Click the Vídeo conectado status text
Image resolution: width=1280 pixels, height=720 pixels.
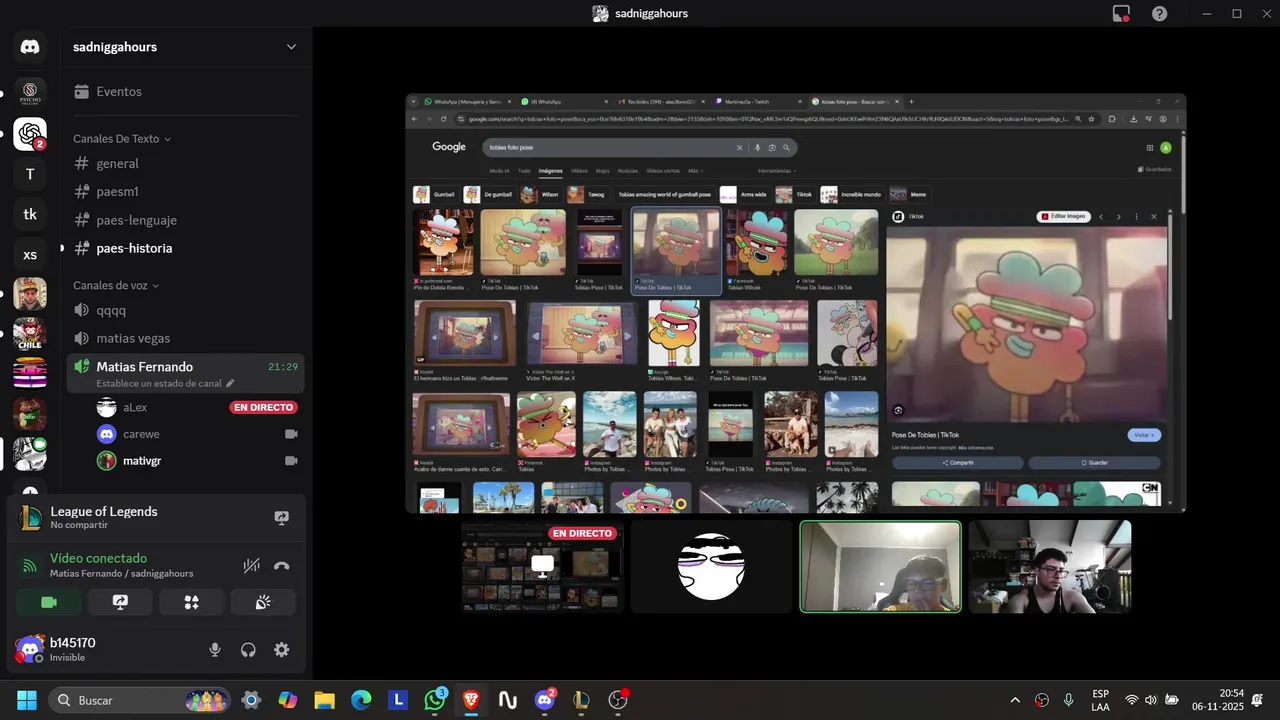tap(99, 558)
